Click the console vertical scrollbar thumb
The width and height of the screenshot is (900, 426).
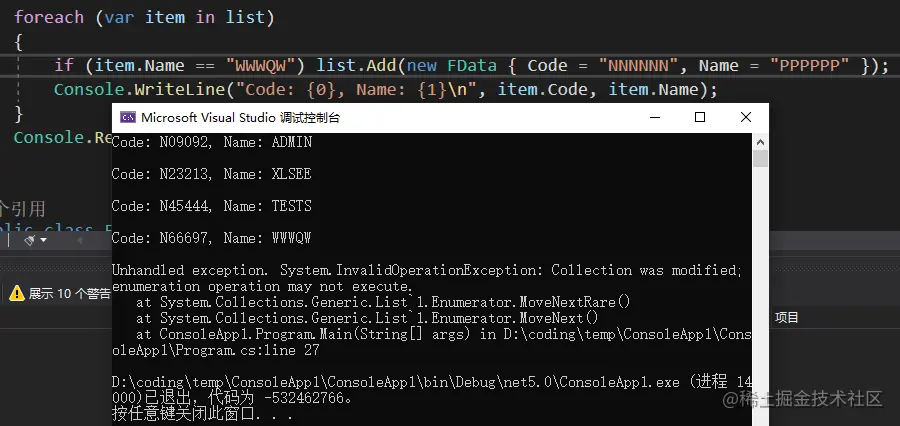761,158
